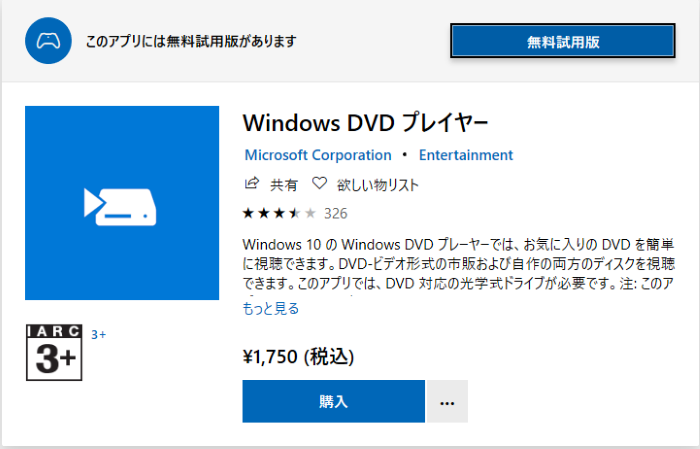This screenshot has height=449, width=700.
Task: Click the share arrow icon
Action: pos(252,184)
